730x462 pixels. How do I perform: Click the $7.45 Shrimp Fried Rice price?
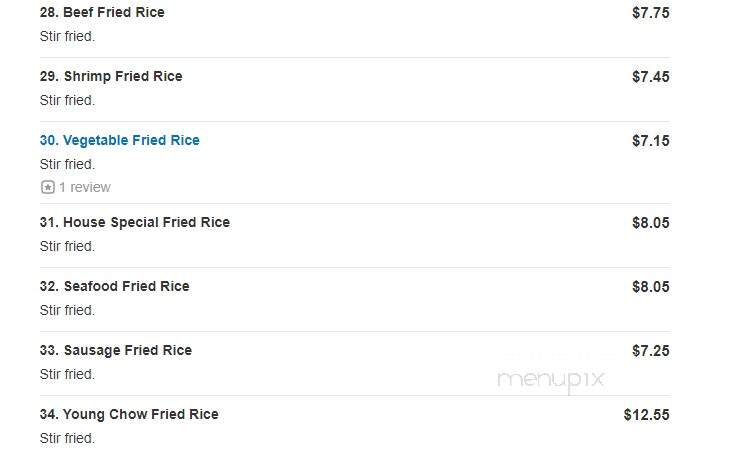[x=650, y=76]
